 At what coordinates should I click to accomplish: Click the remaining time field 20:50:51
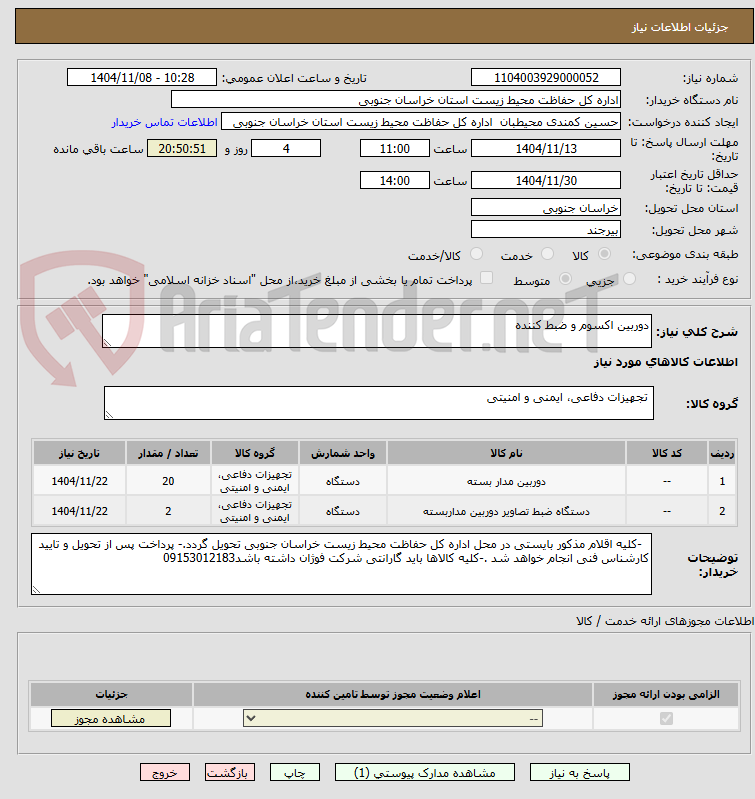182,148
